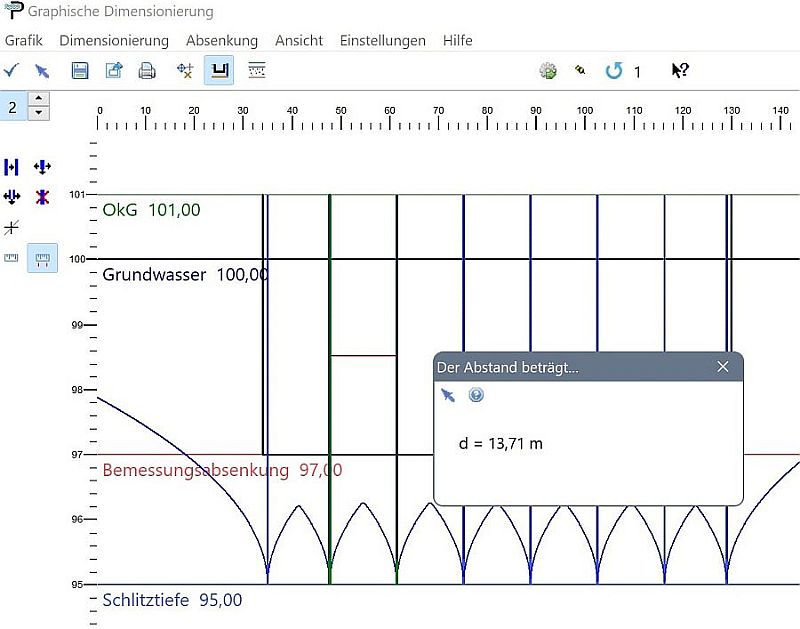Click the blue circular undo arrow

pyautogui.click(x=614, y=71)
